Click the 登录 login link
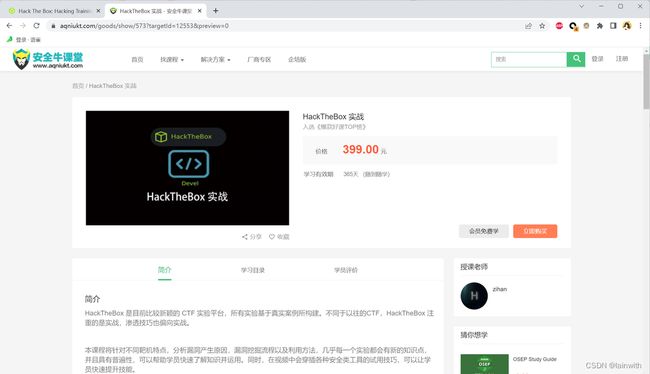The width and height of the screenshot is (650, 374). click(597, 59)
